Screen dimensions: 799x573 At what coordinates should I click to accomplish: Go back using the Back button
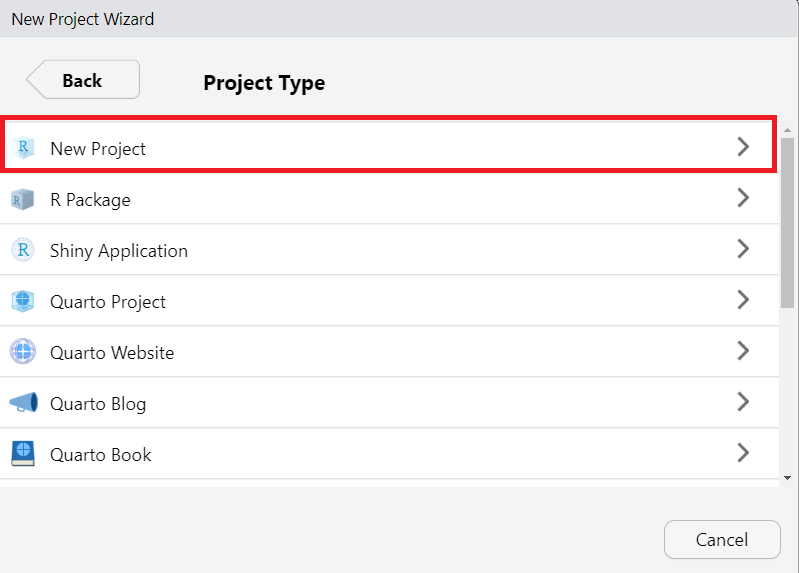[83, 81]
